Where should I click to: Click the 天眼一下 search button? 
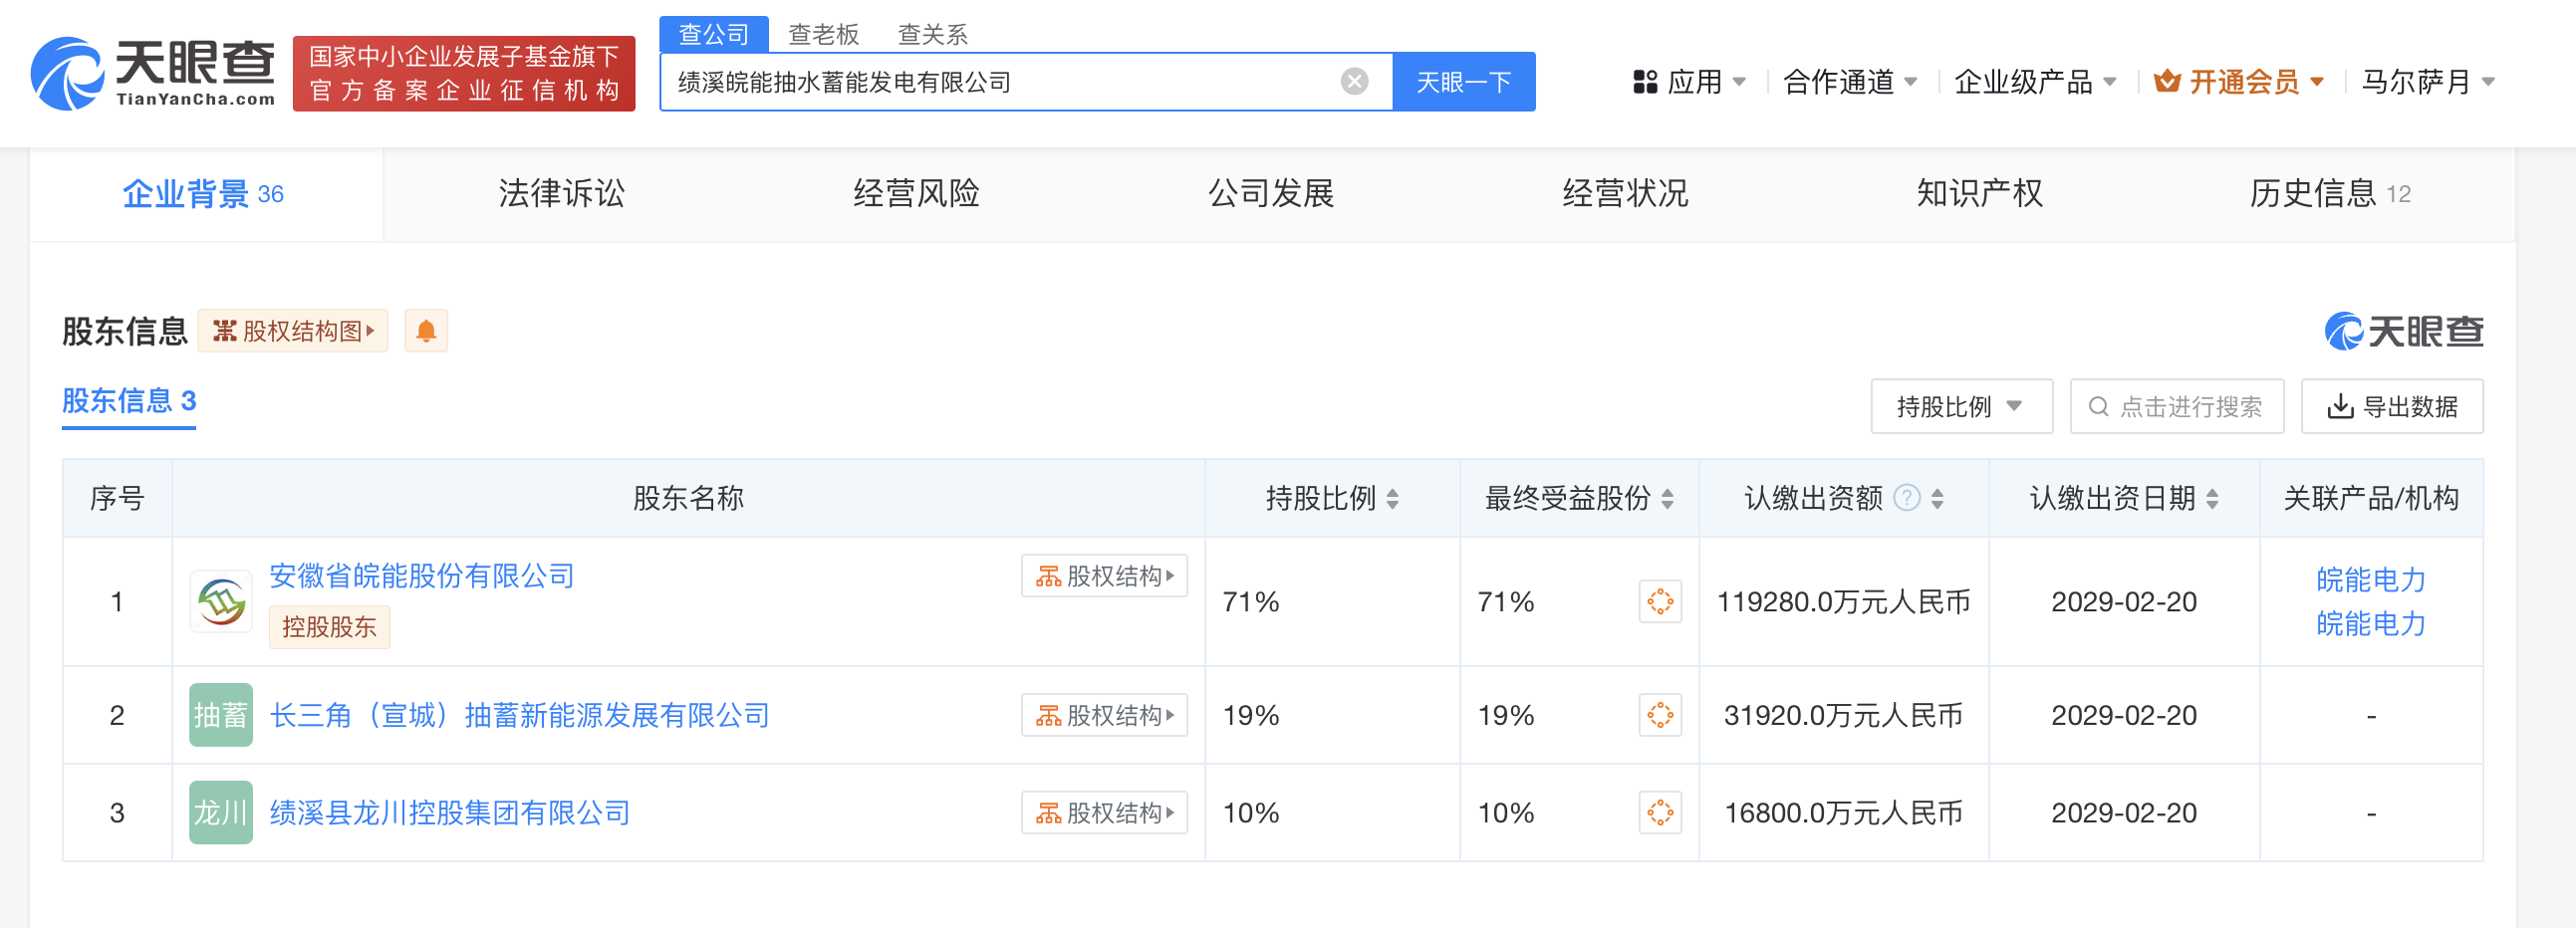coord(1463,82)
